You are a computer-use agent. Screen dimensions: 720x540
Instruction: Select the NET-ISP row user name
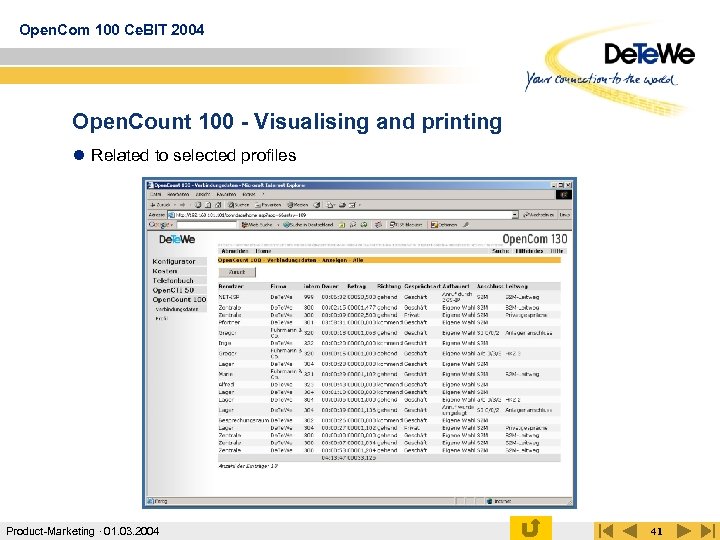(228, 297)
